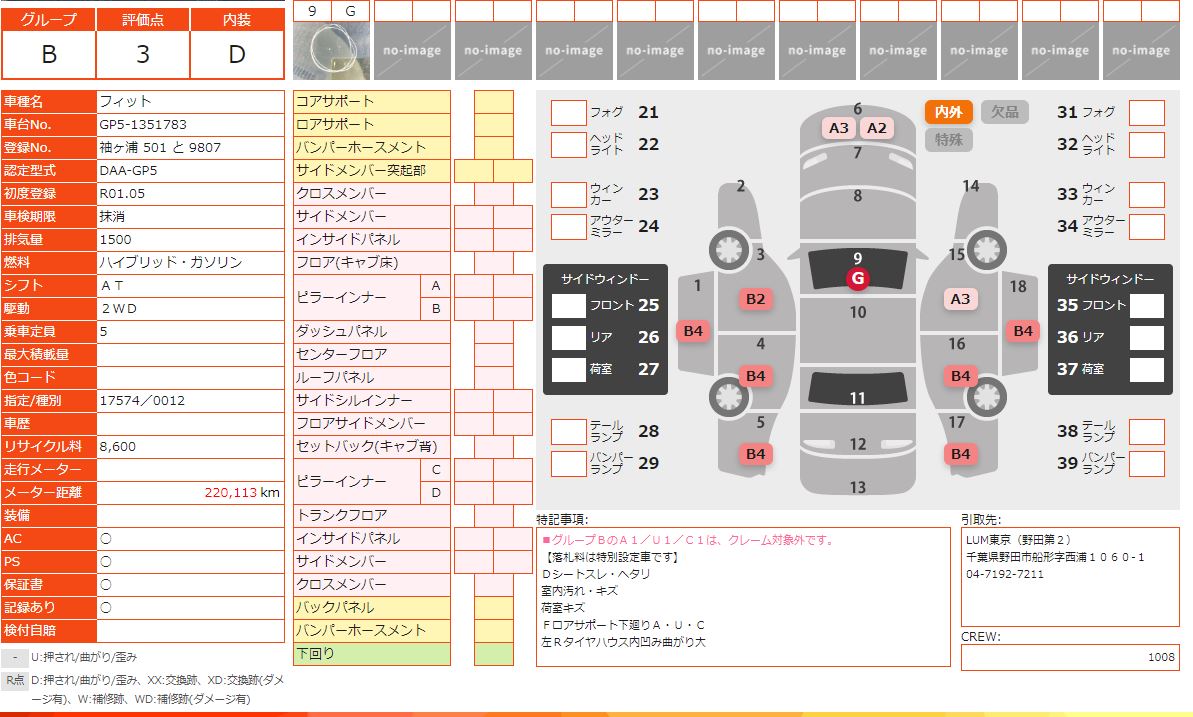
Task: Switch to the 欠品 view
Action: tap(1004, 112)
